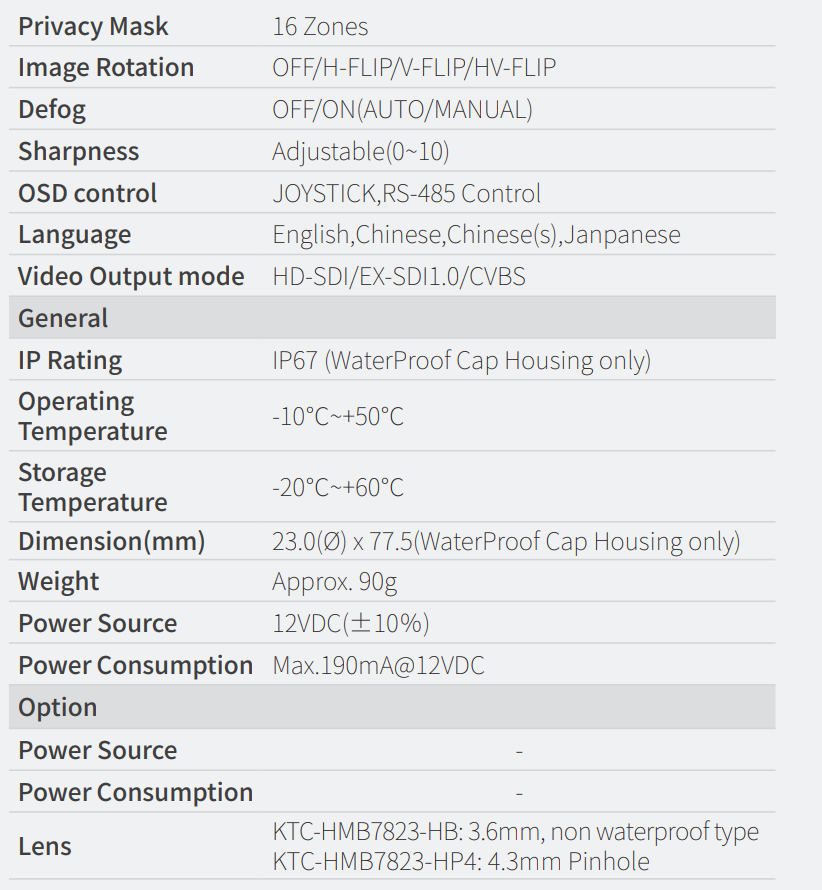Select the JOYSTICK,RS-485 Control text
Image resolution: width=822 pixels, height=890 pixels.
(406, 193)
